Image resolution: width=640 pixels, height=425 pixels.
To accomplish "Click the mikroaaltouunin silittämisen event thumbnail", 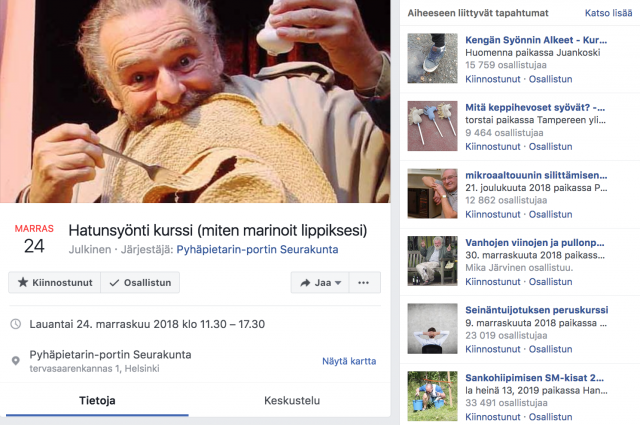I will click(x=433, y=193).
